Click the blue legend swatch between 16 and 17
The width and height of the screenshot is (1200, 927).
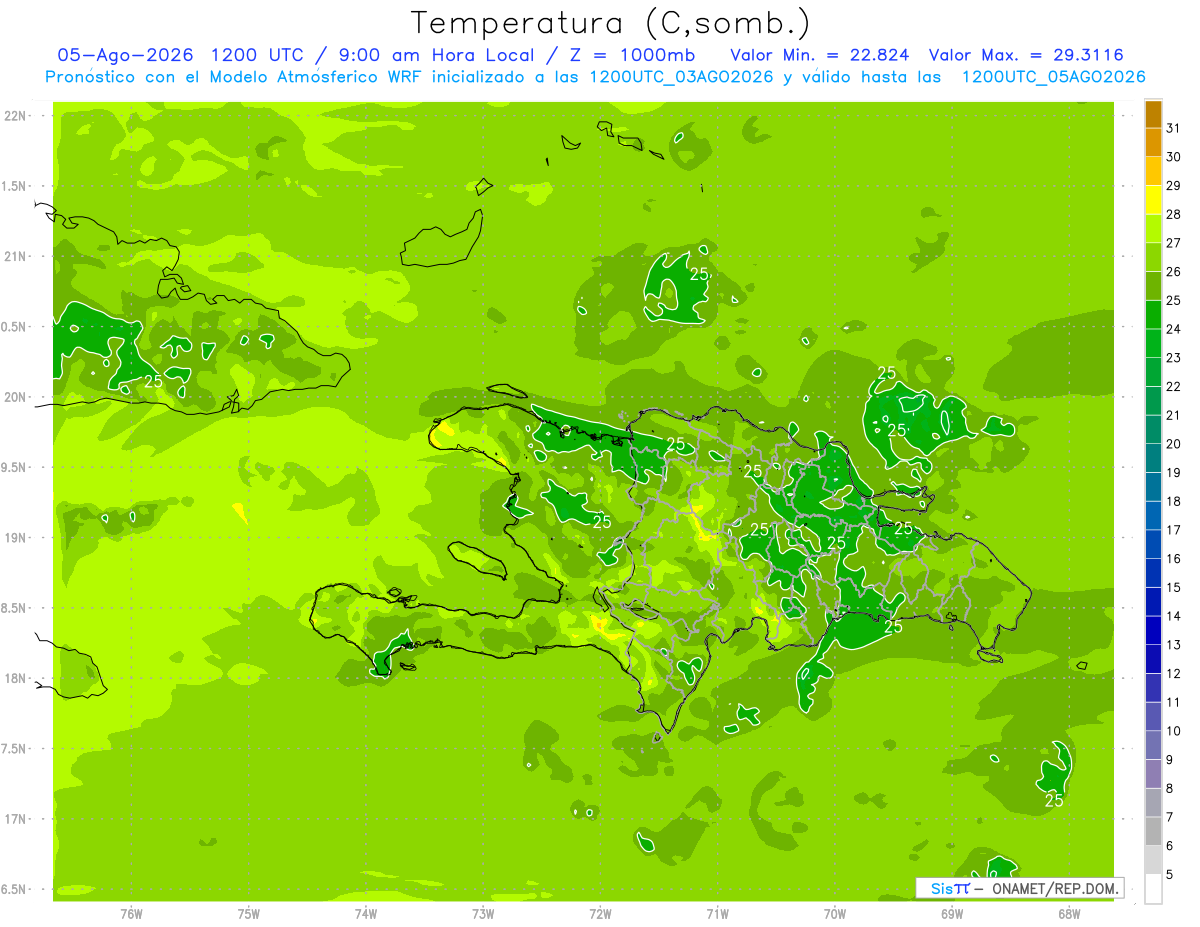[1153, 544]
